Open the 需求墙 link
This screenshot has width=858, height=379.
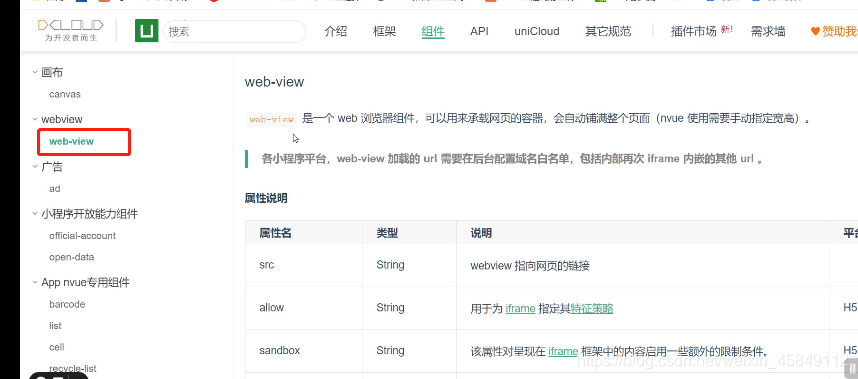click(x=768, y=31)
